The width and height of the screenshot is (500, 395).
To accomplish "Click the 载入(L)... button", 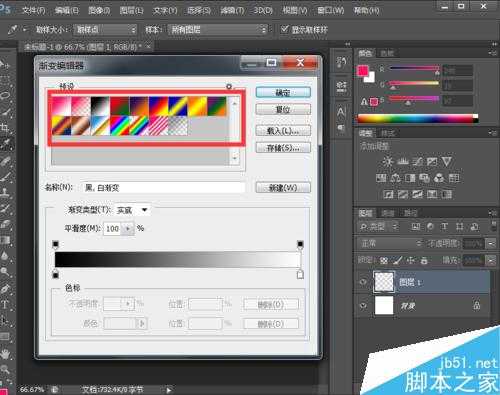I will [x=283, y=130].
